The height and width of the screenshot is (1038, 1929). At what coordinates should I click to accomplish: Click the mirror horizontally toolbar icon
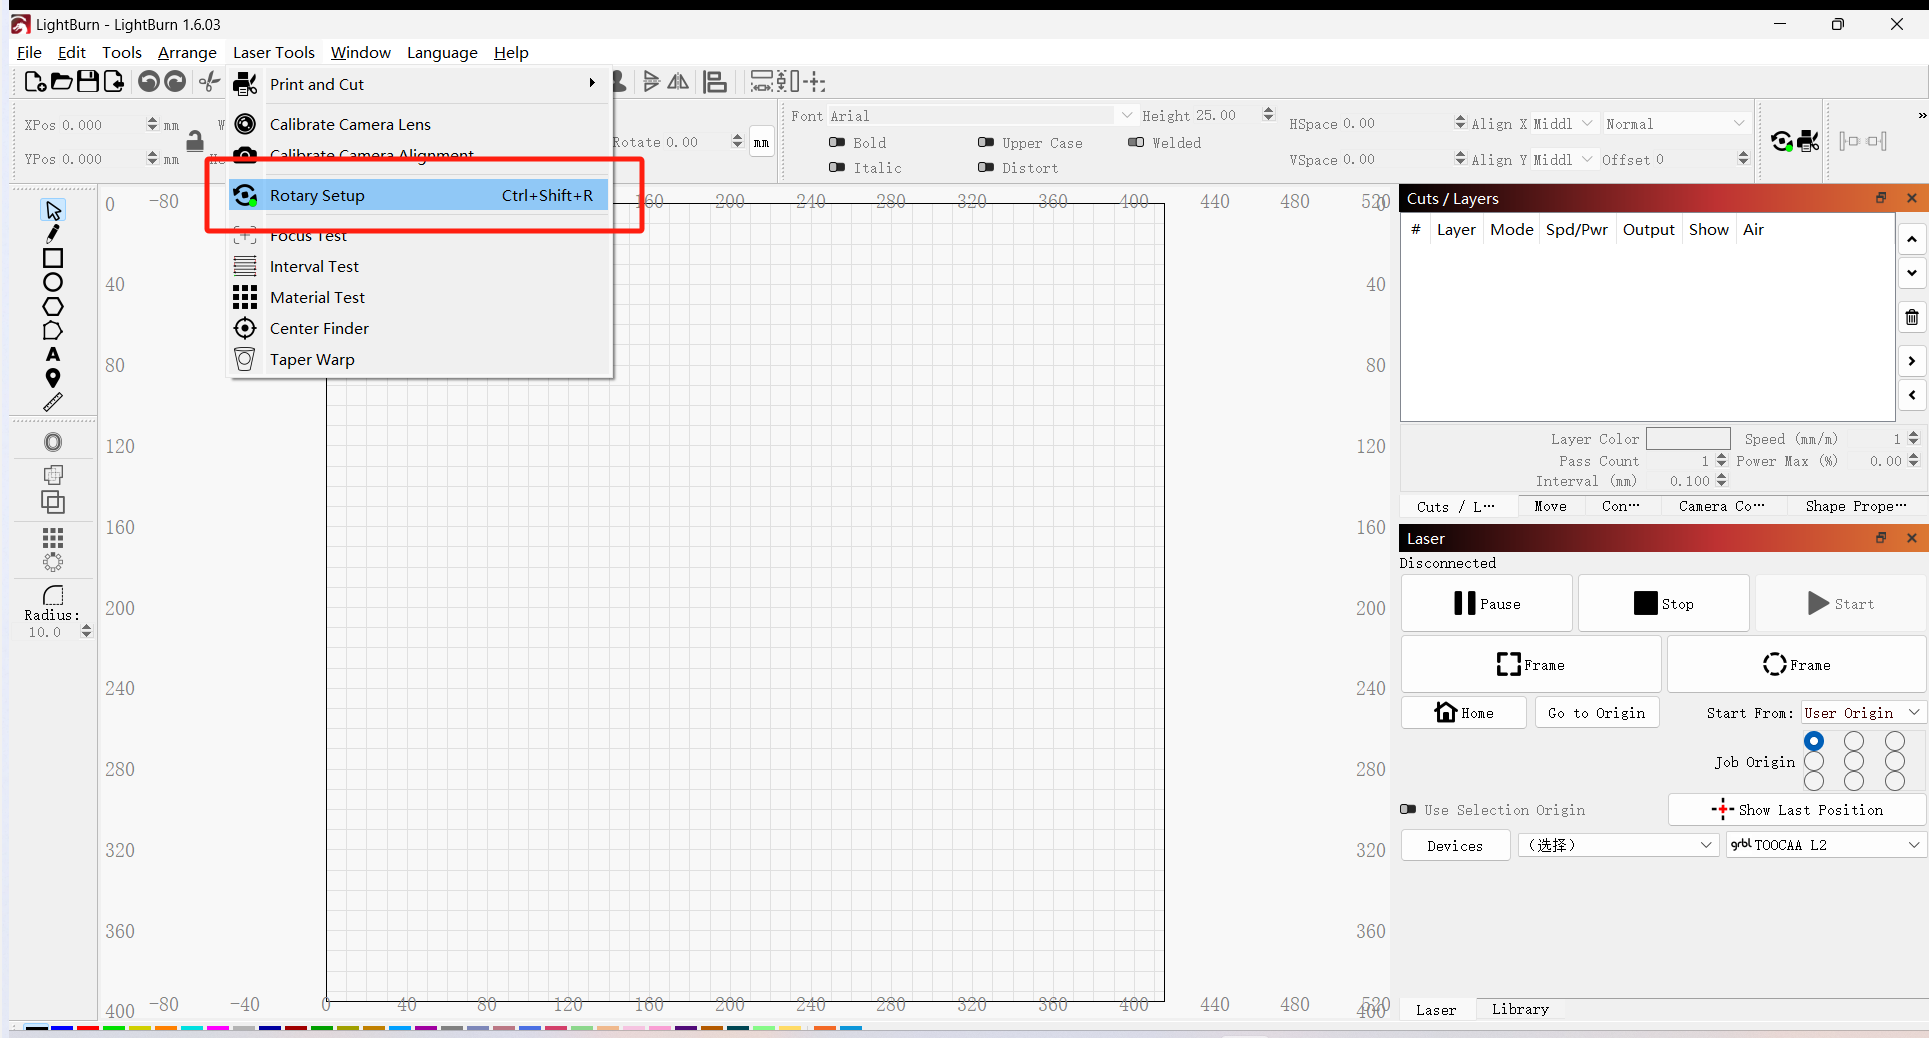coord(678,82)
